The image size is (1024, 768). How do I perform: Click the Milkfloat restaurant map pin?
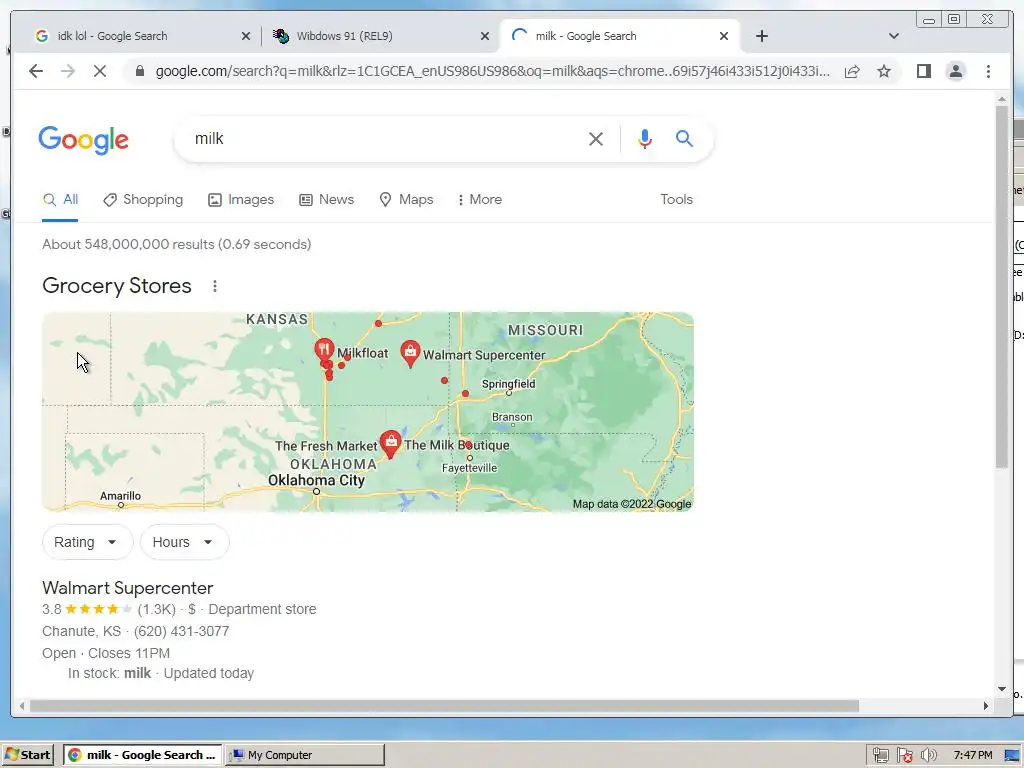[324, 349]
